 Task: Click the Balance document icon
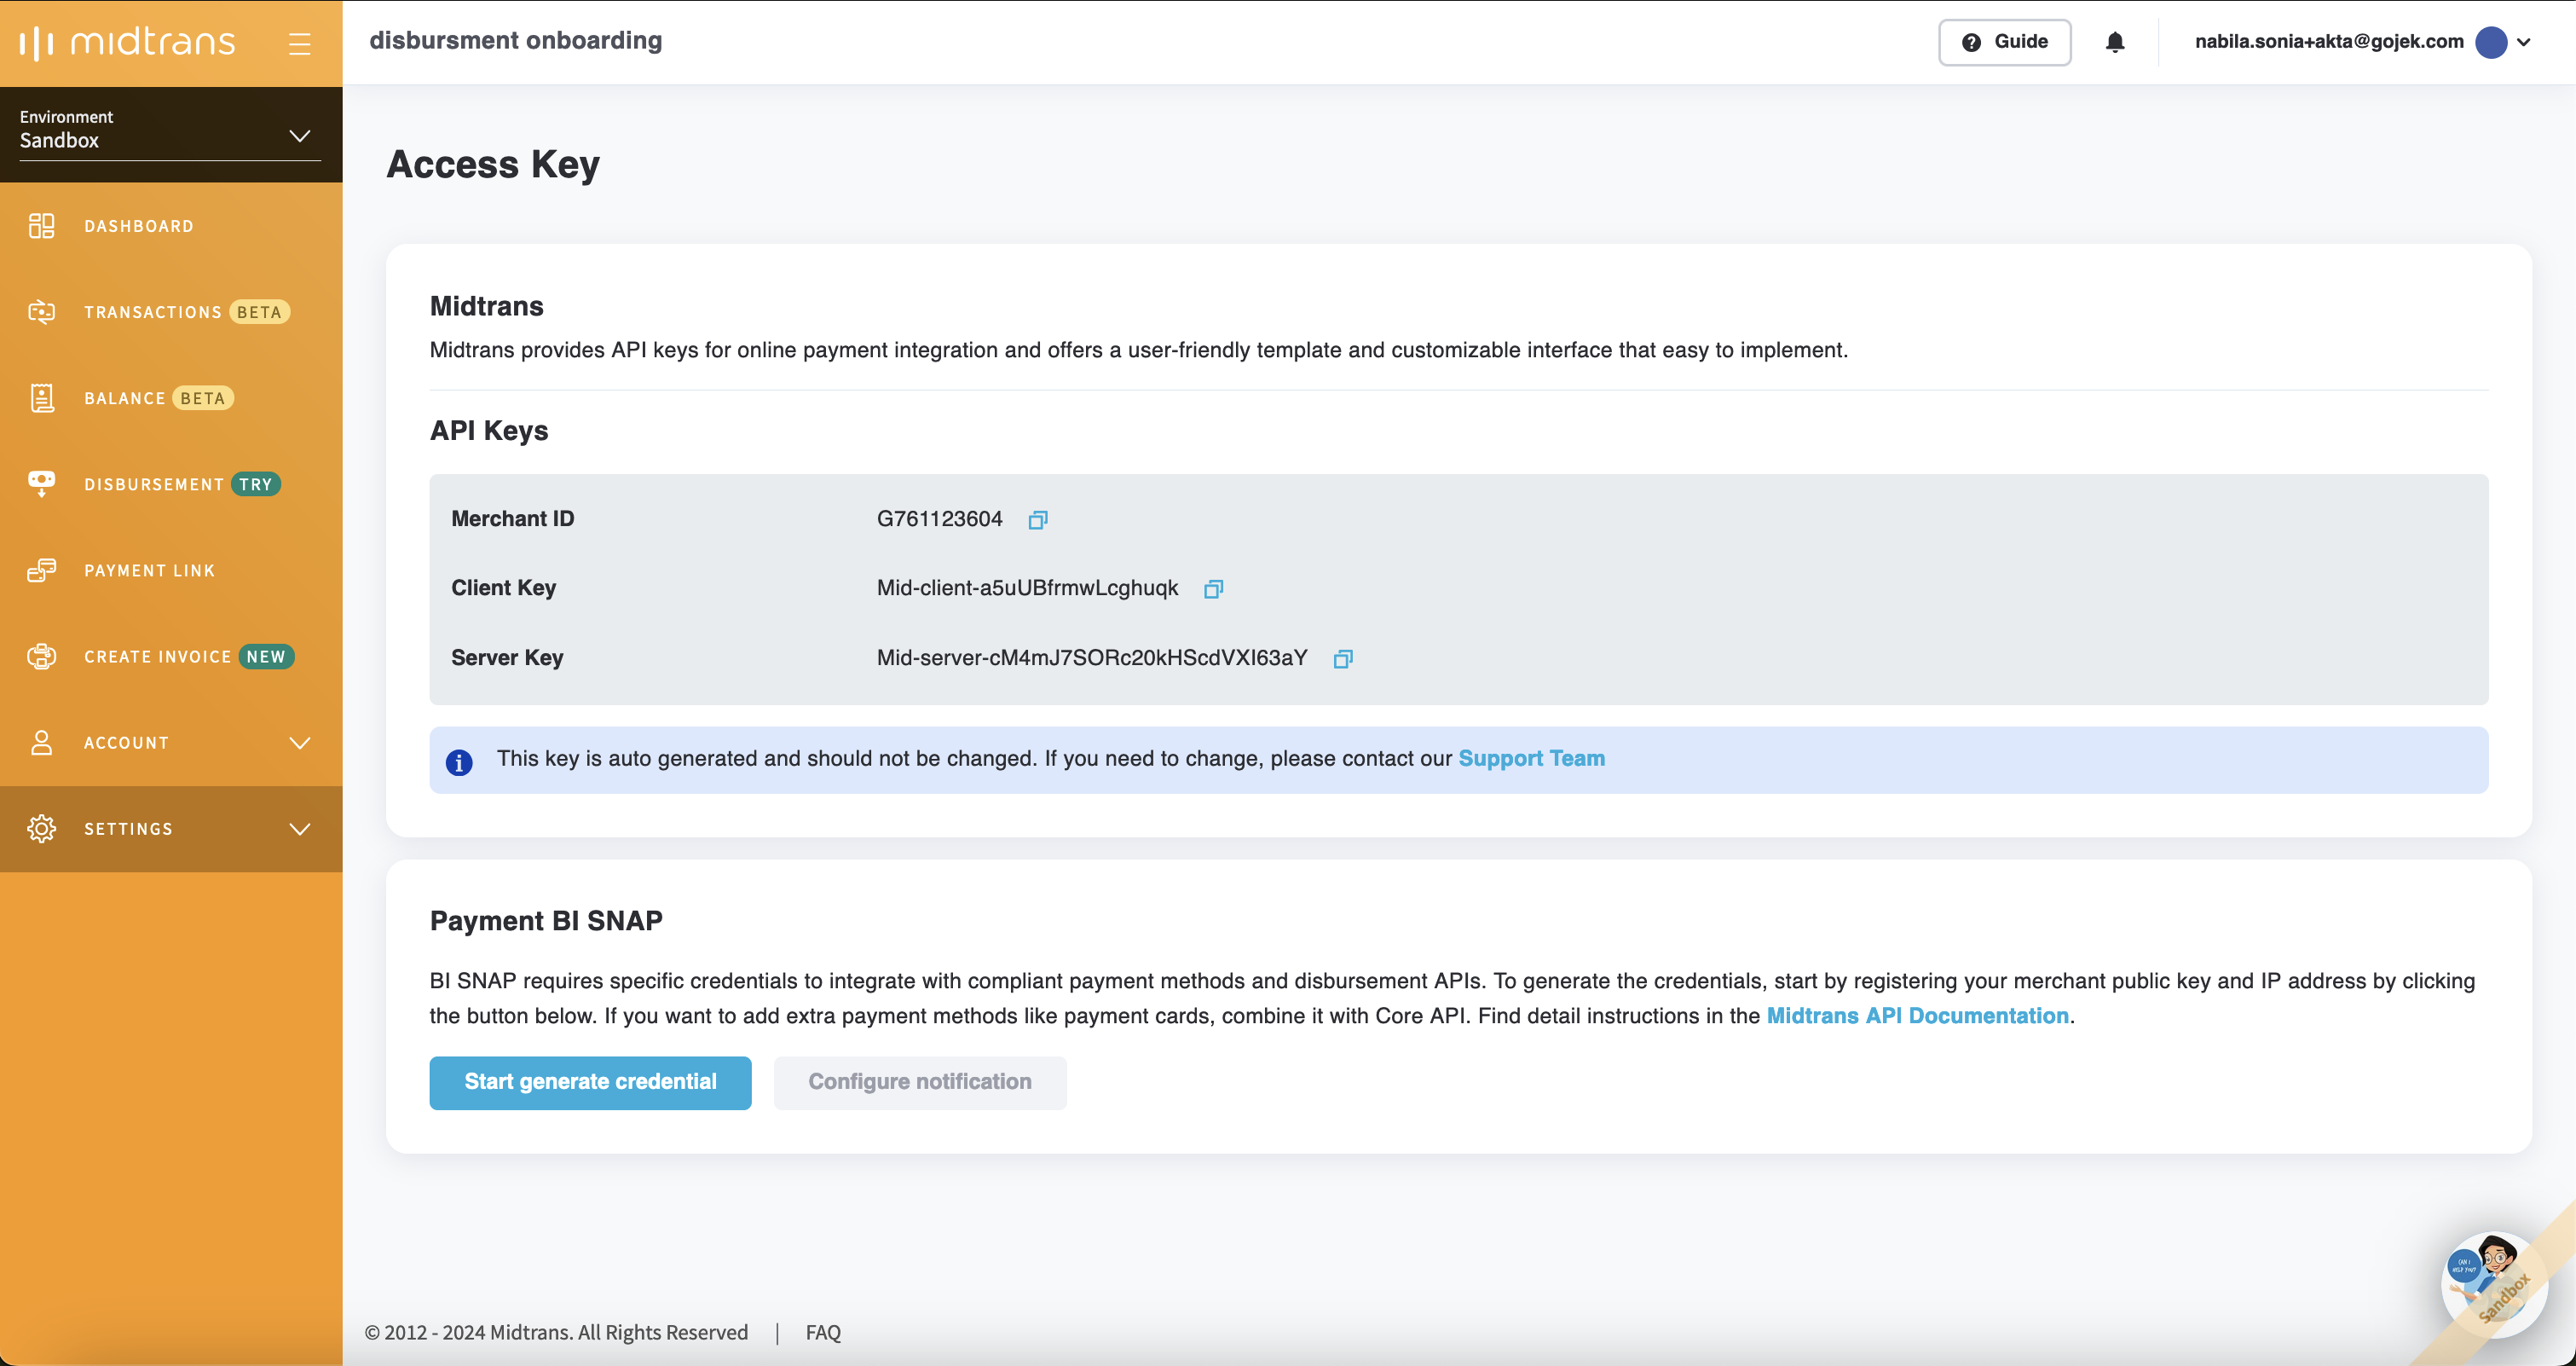coord(41,398)
